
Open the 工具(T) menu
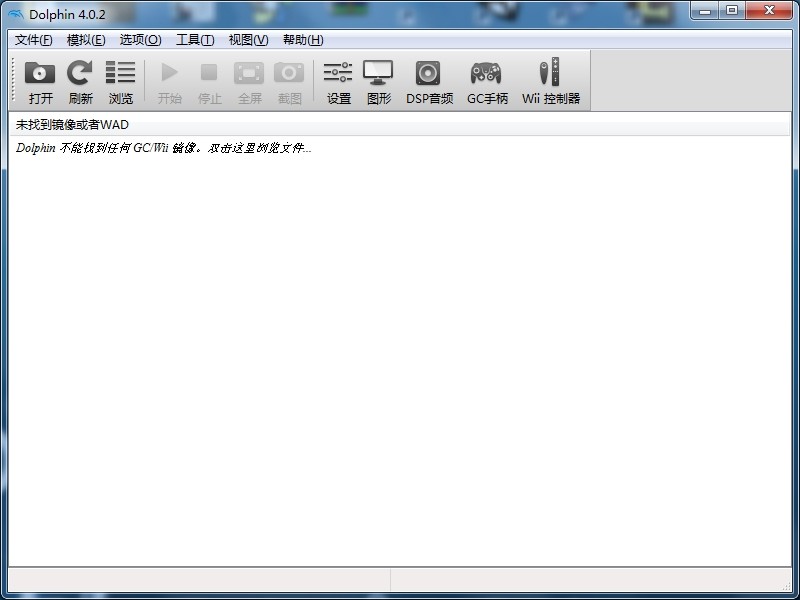click(195, 40)
